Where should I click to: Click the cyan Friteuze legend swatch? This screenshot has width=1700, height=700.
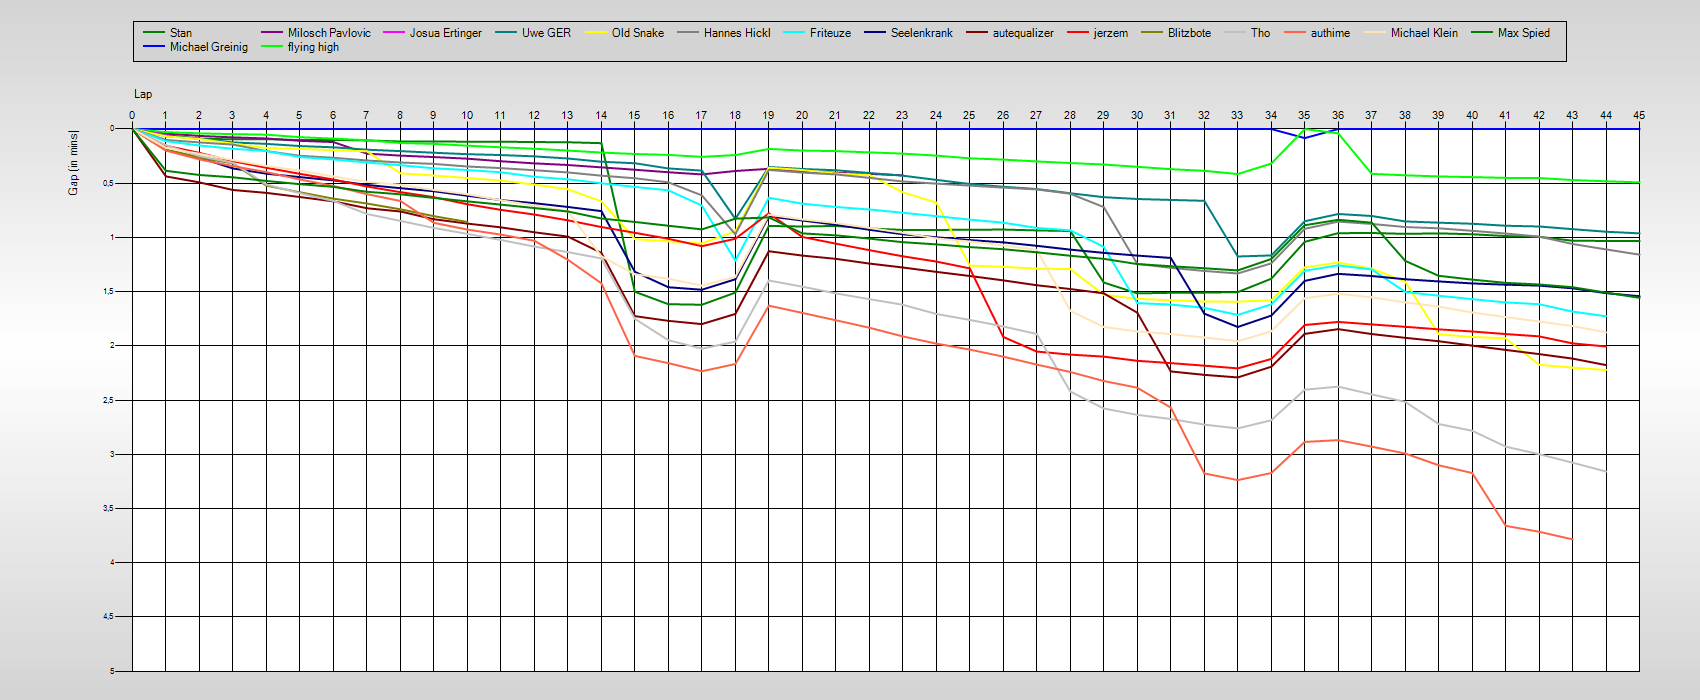tap(795, 33)
